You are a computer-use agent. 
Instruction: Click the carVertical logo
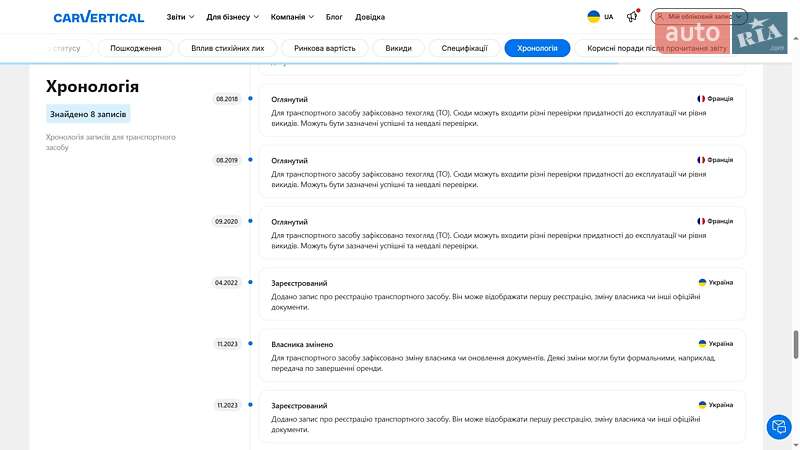tap(98, 17)
